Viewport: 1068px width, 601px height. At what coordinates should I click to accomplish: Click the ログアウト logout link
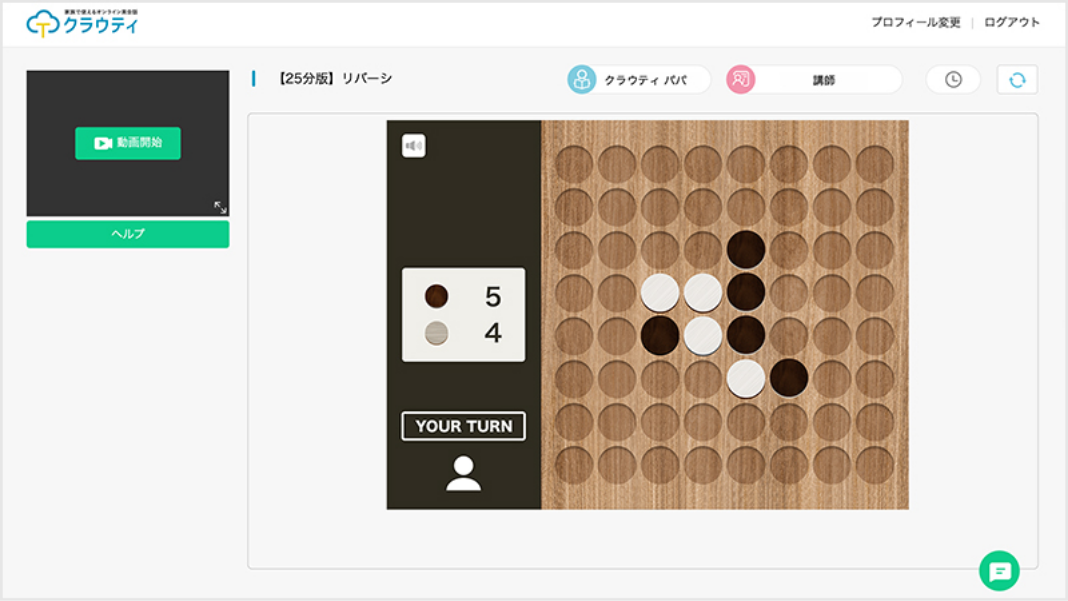(1012, 22)
